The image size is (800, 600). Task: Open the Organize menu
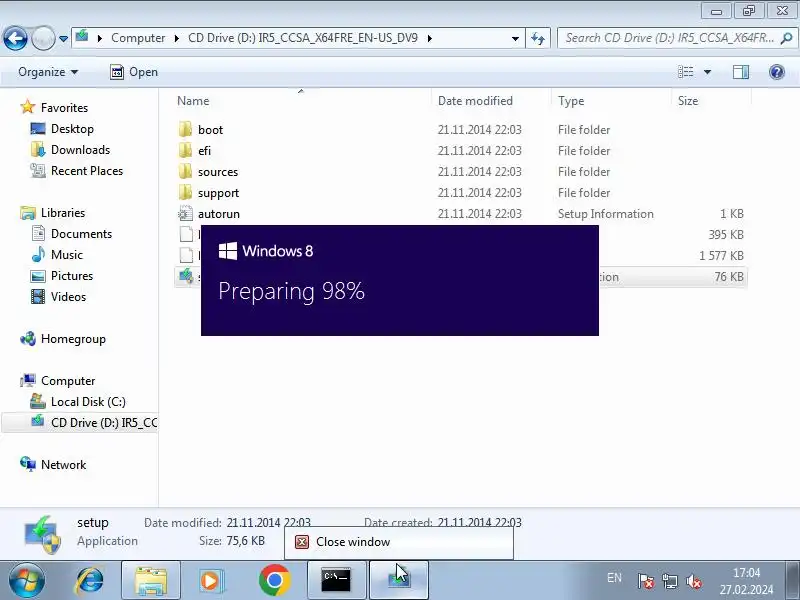(x=48, y=72)
